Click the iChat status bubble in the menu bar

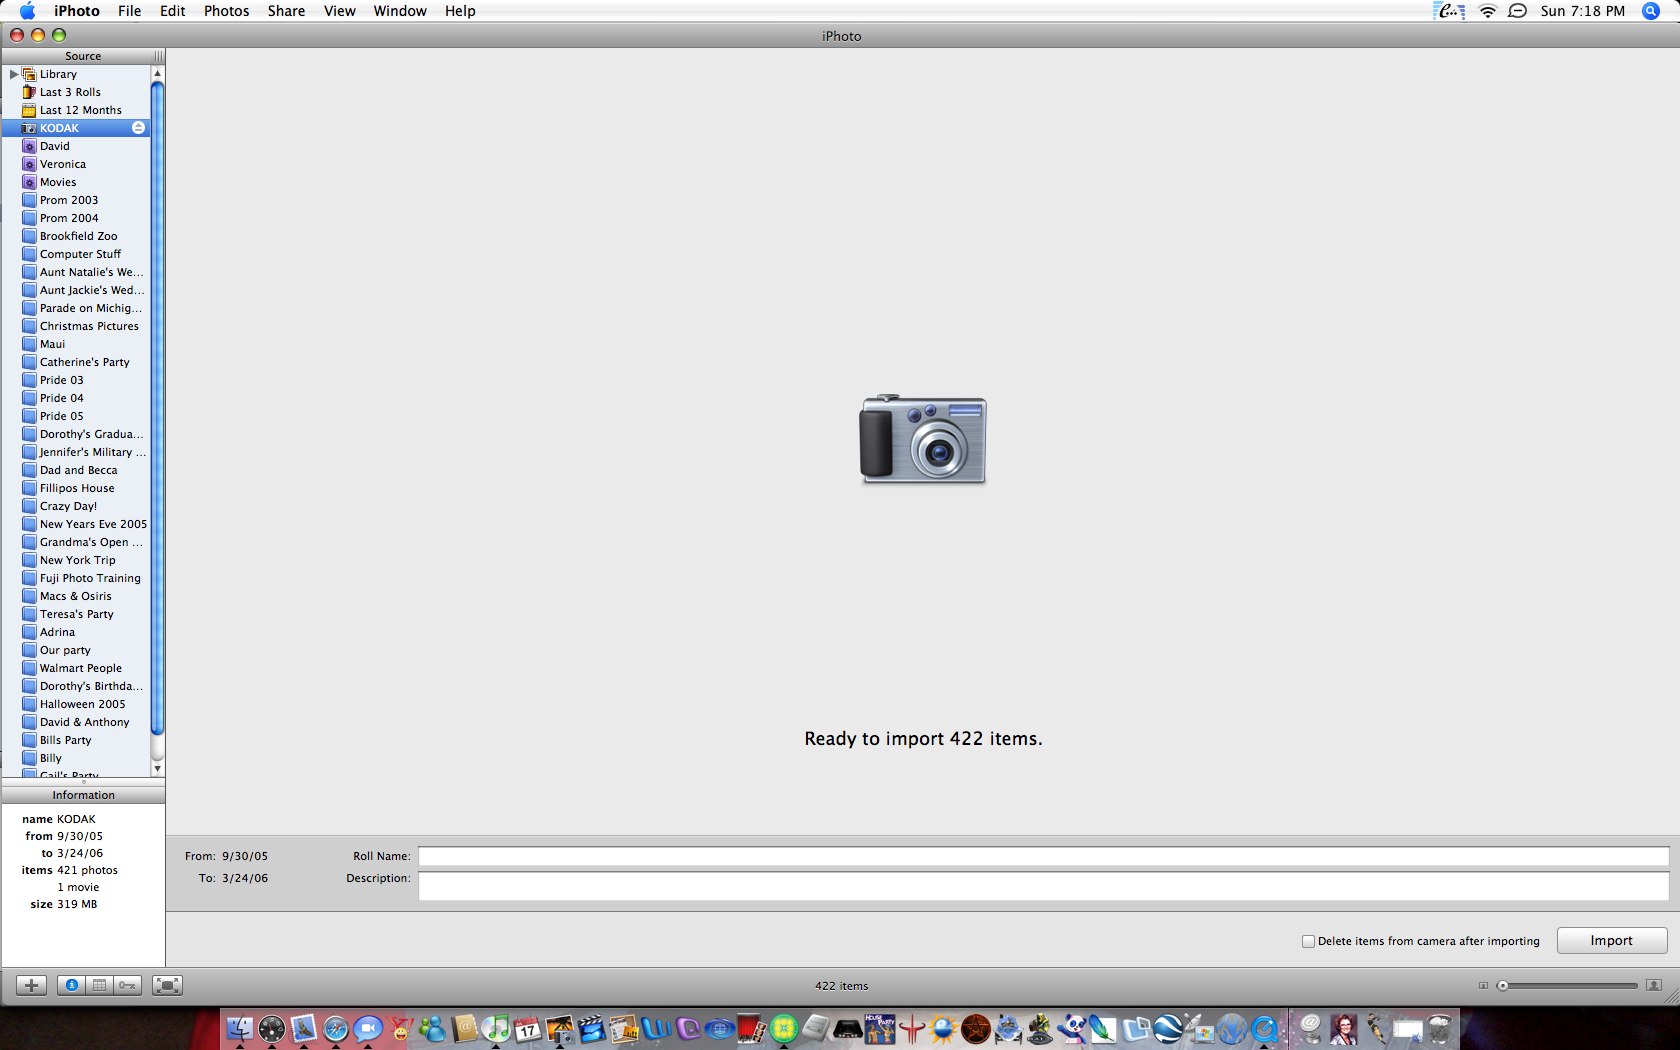click(1517, 11)
